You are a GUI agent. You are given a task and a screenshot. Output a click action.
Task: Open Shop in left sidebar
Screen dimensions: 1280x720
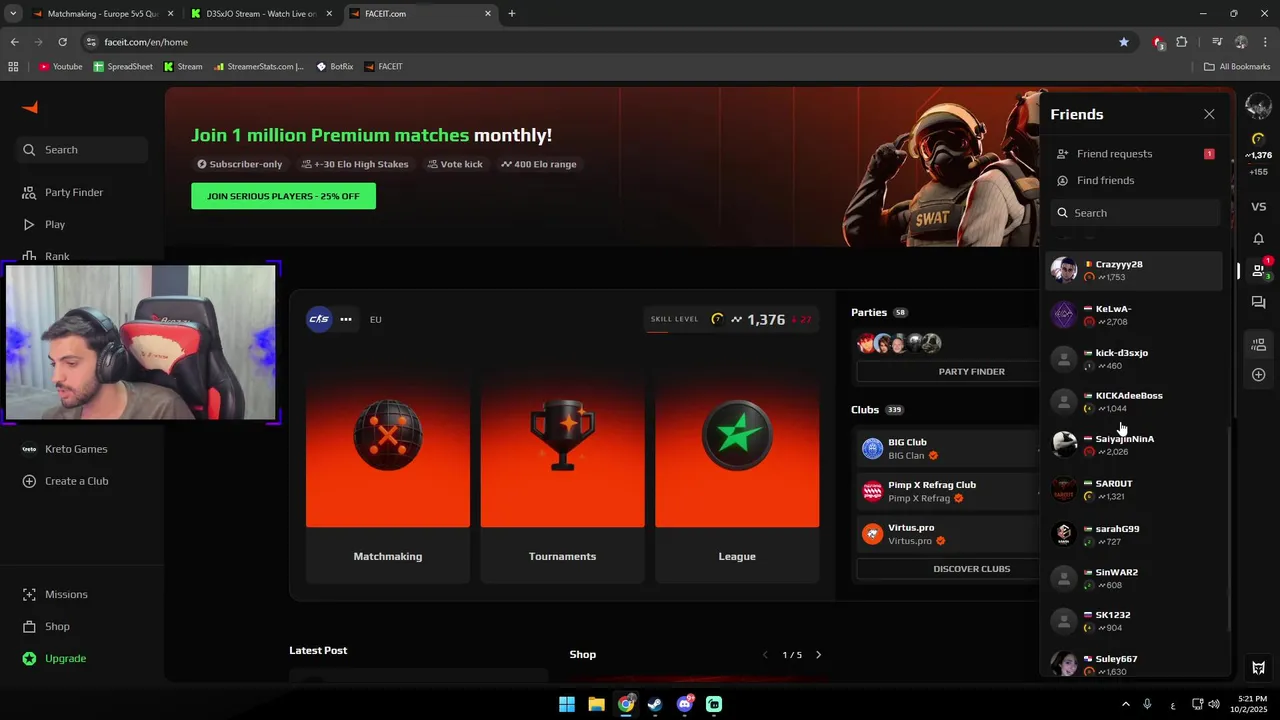click(82, 626)
